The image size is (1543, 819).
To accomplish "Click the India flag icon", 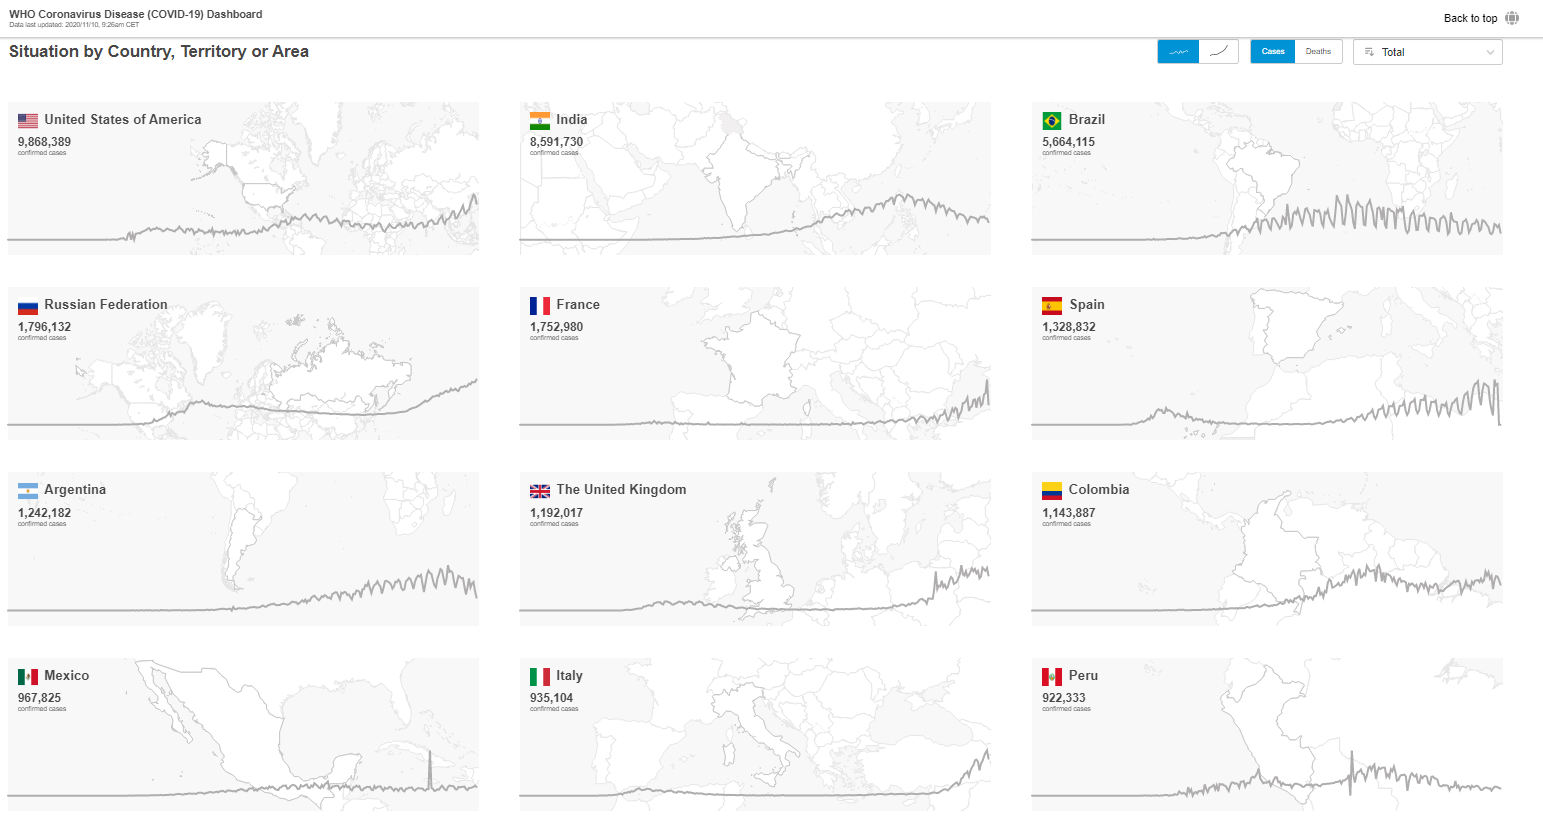I will 540,120.
